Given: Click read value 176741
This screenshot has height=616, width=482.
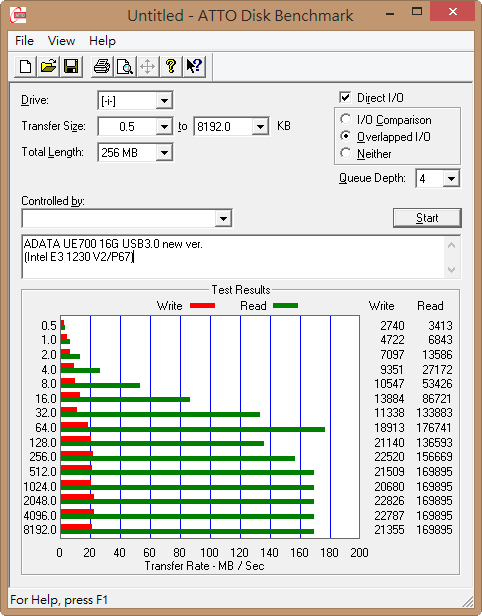Looking at the screenshot, I should (x=434, y=428).
